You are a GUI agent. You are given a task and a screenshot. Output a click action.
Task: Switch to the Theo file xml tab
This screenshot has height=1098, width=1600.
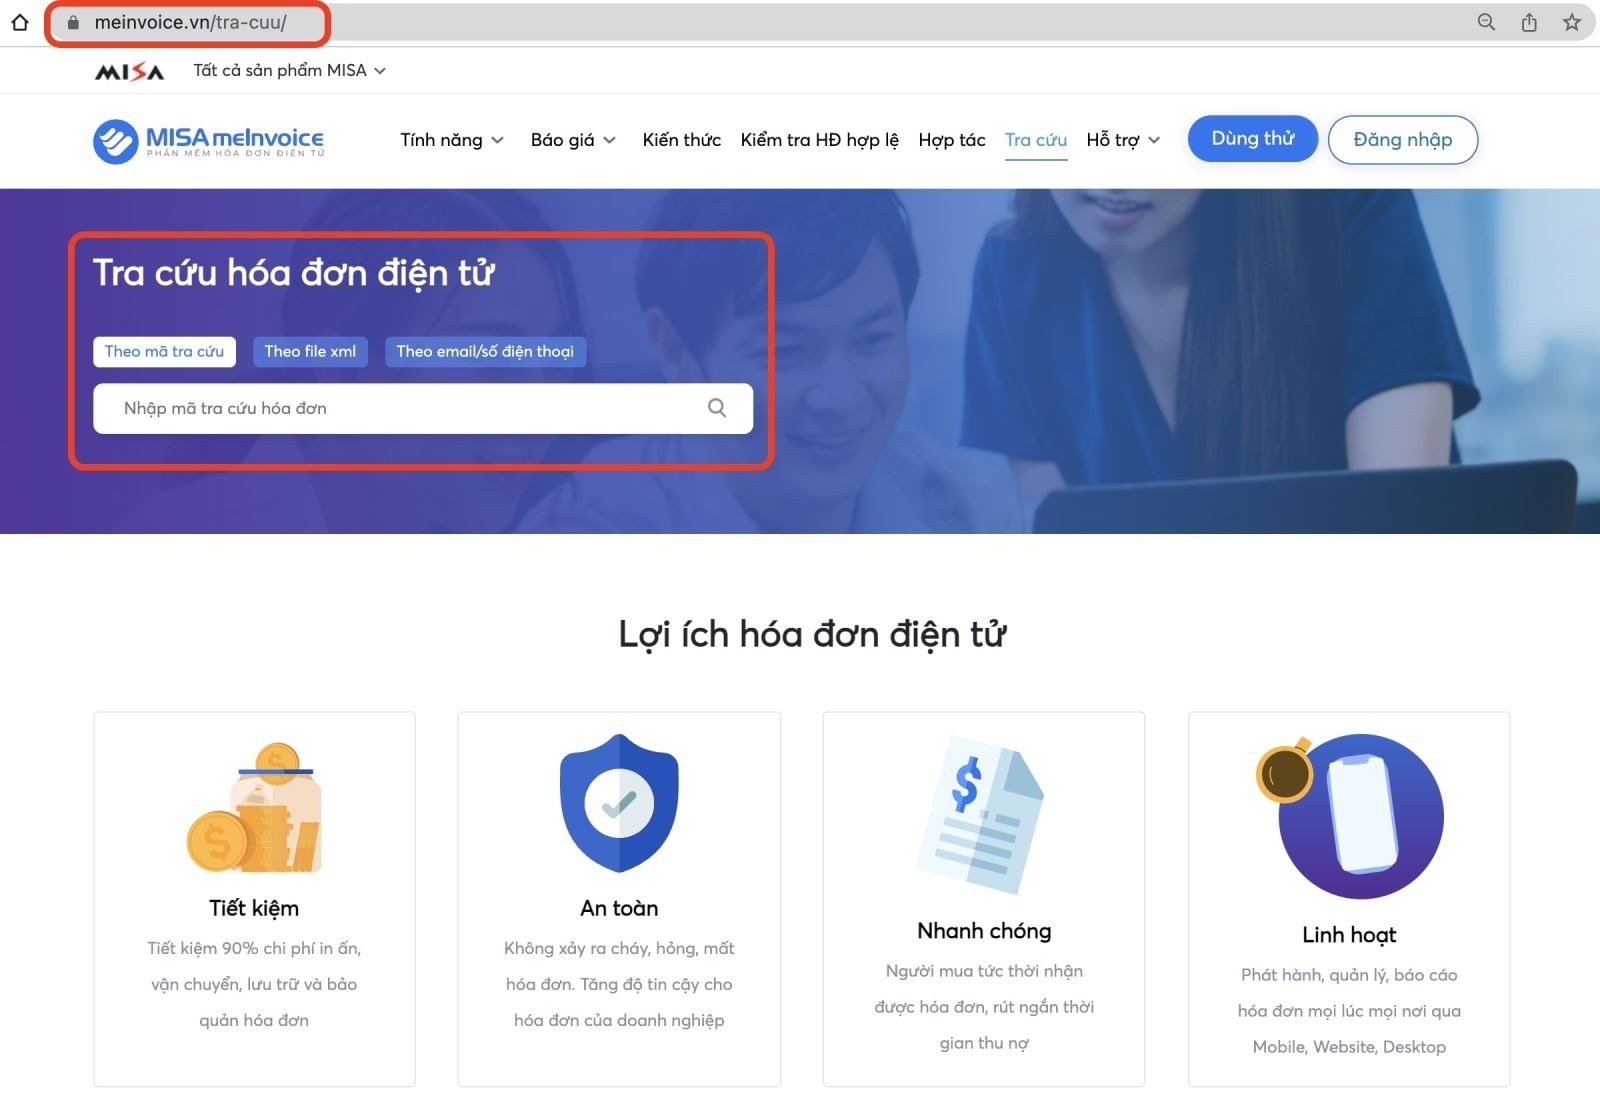click(310, 351)
